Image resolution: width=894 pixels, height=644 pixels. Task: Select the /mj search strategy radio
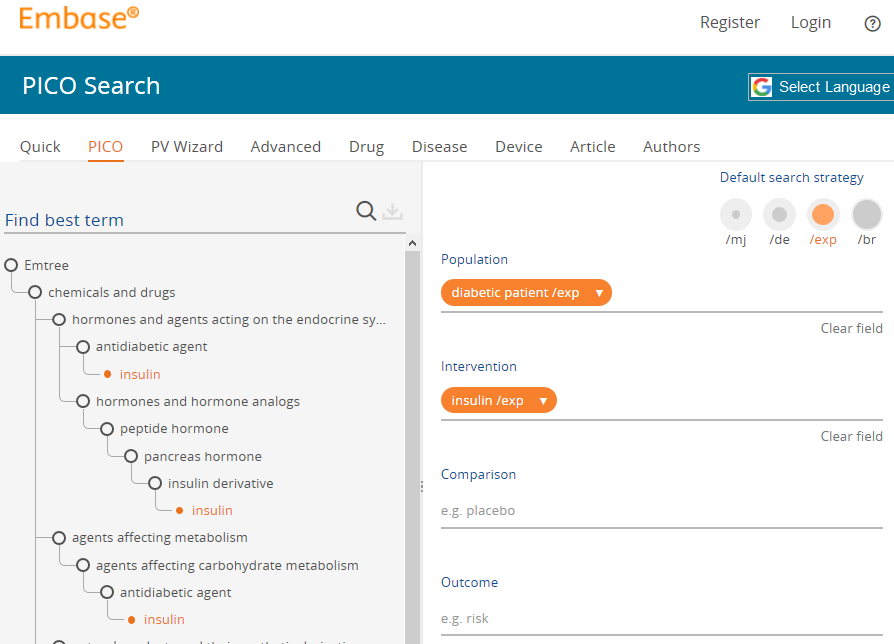735,215
